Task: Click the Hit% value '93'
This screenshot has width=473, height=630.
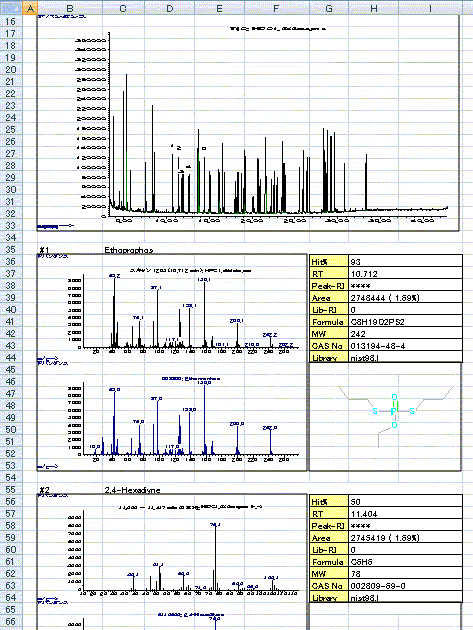Action: coord(405,262)
